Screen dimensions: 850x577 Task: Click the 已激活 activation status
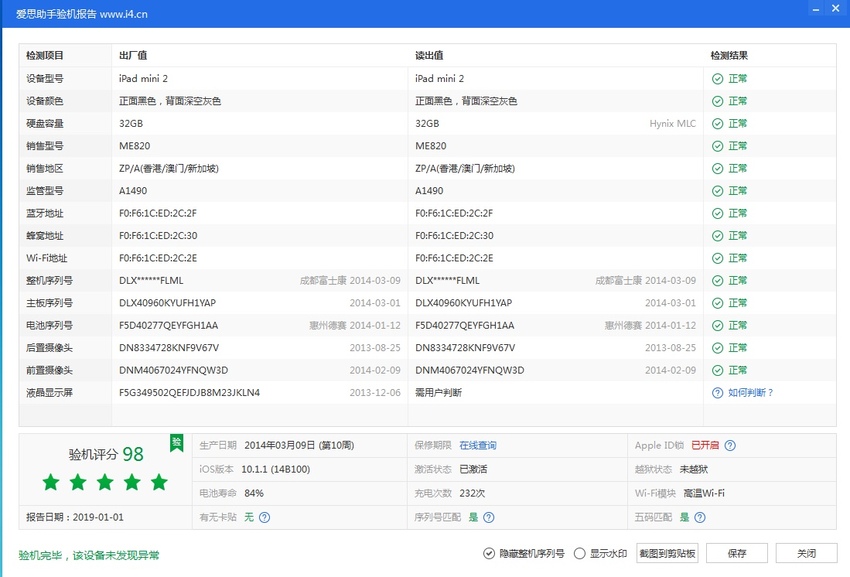(473, 470)
